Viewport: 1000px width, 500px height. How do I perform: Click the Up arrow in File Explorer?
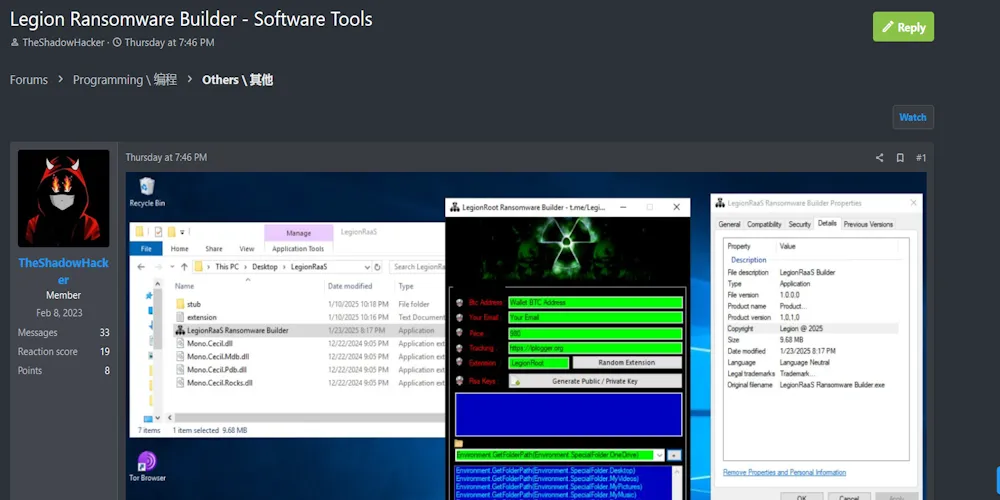[x=184, y=267]
